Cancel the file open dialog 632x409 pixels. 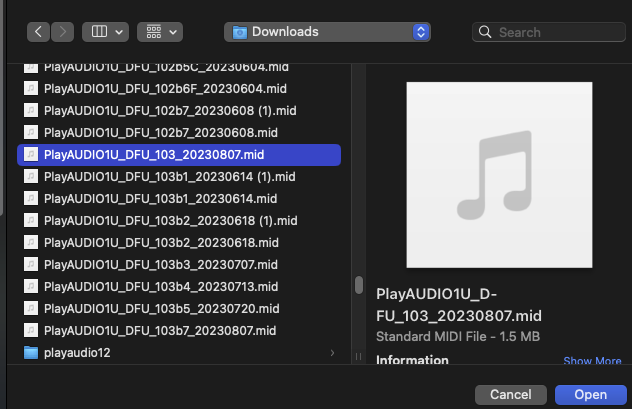pos(511,394)
